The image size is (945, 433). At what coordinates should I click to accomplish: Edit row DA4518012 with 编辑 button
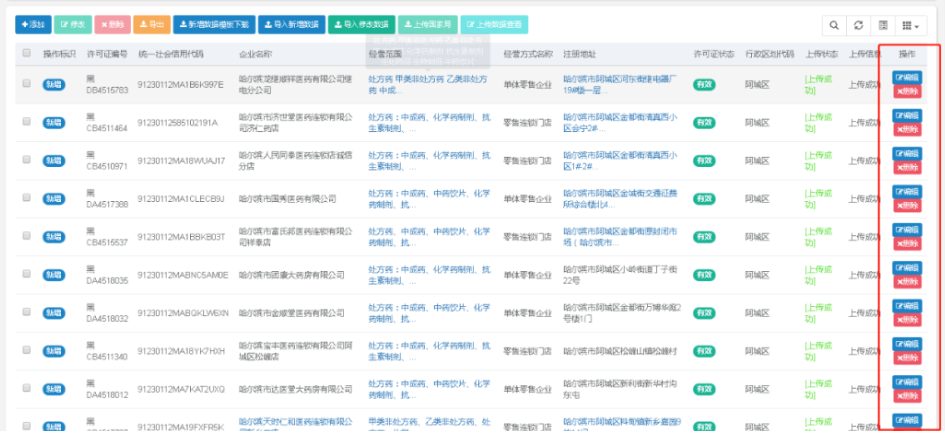[x=907, y=382]
